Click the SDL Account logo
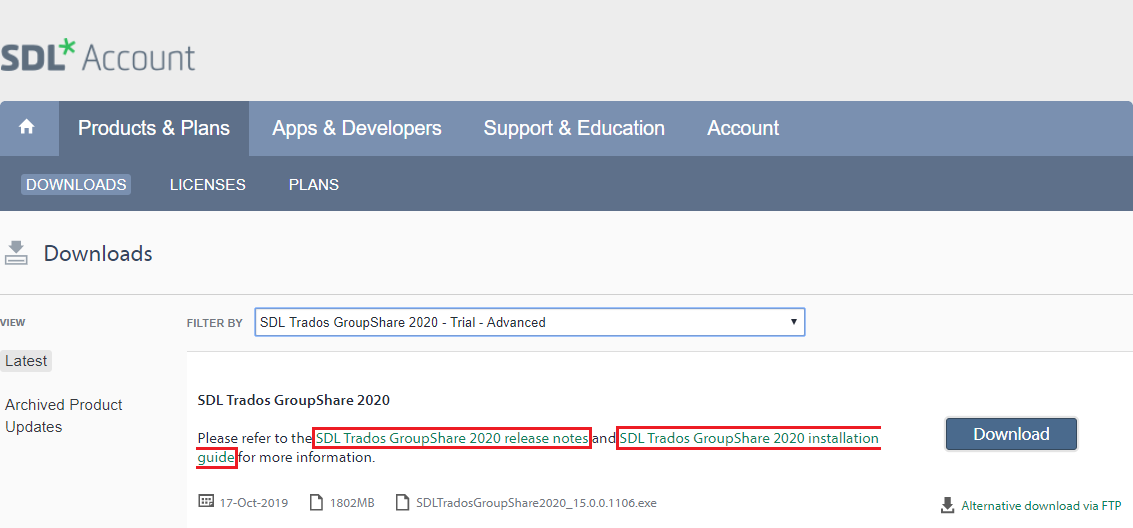Screen dimensions: 1133x528 click(98, 56)
